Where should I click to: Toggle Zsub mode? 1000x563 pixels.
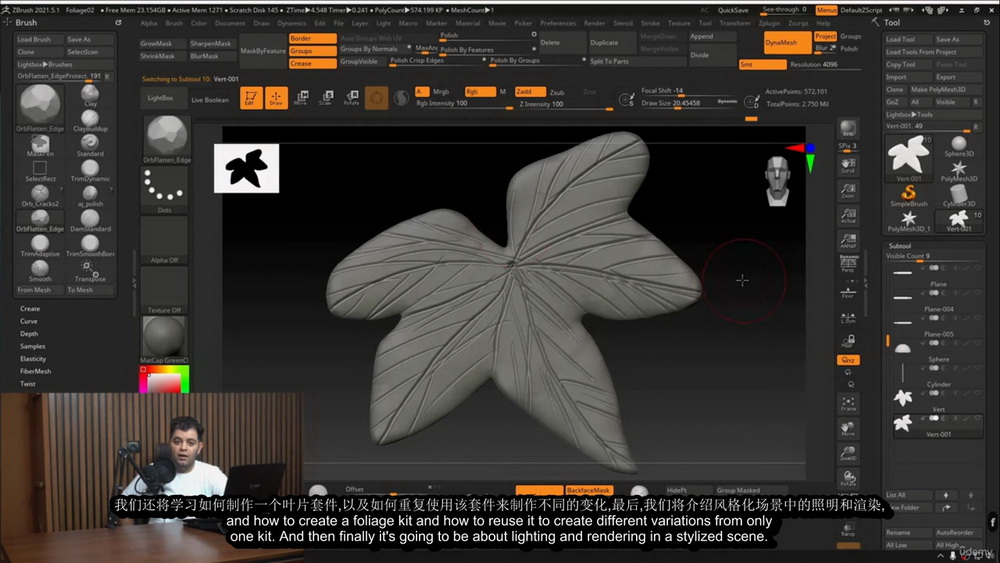coord(557,92)
